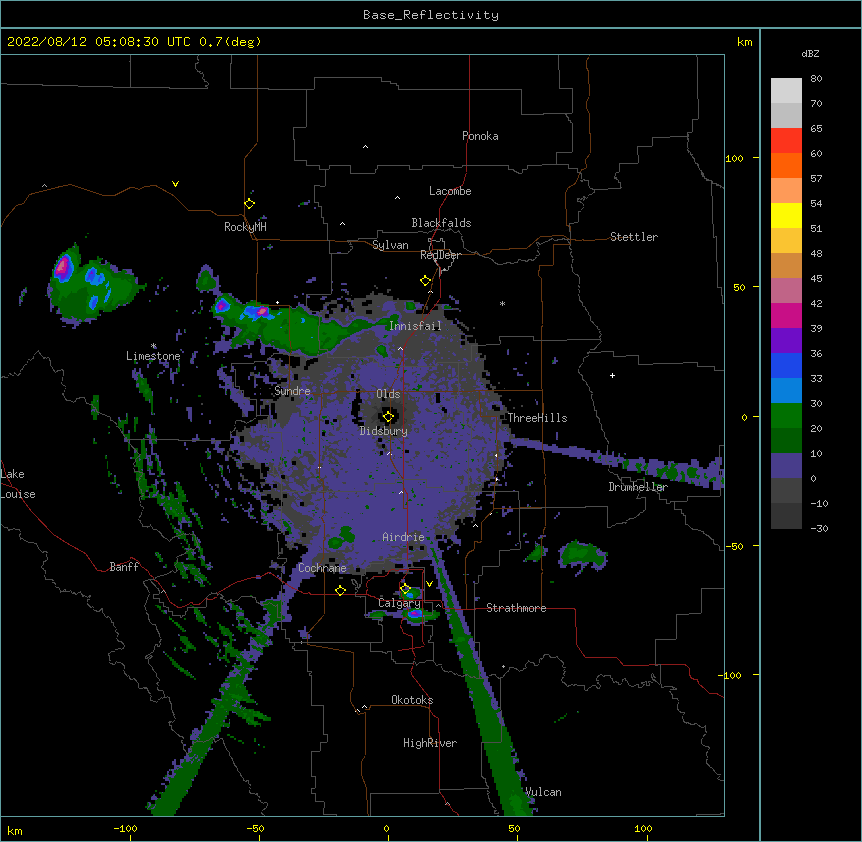Click the km unit label at bottom left
This screenshot has width=862, height=842.
(14, 830)
